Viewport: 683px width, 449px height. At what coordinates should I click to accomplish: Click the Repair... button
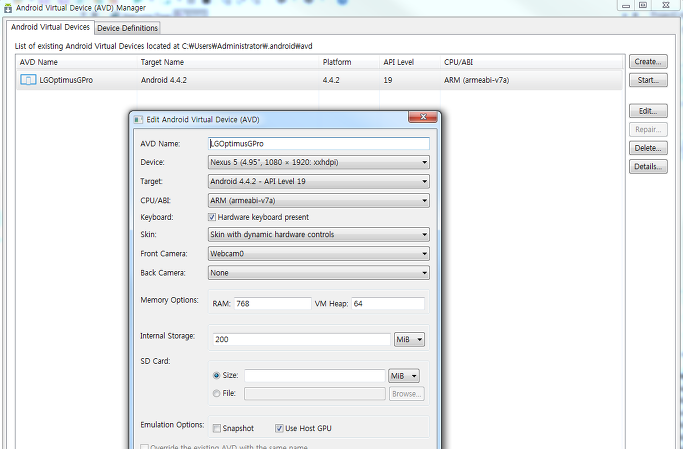(648, 129)
